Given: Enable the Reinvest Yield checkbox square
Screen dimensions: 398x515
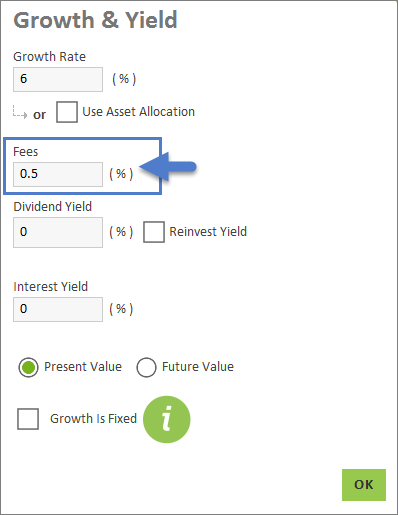Looking at the screenshot, I should point(154,232).
